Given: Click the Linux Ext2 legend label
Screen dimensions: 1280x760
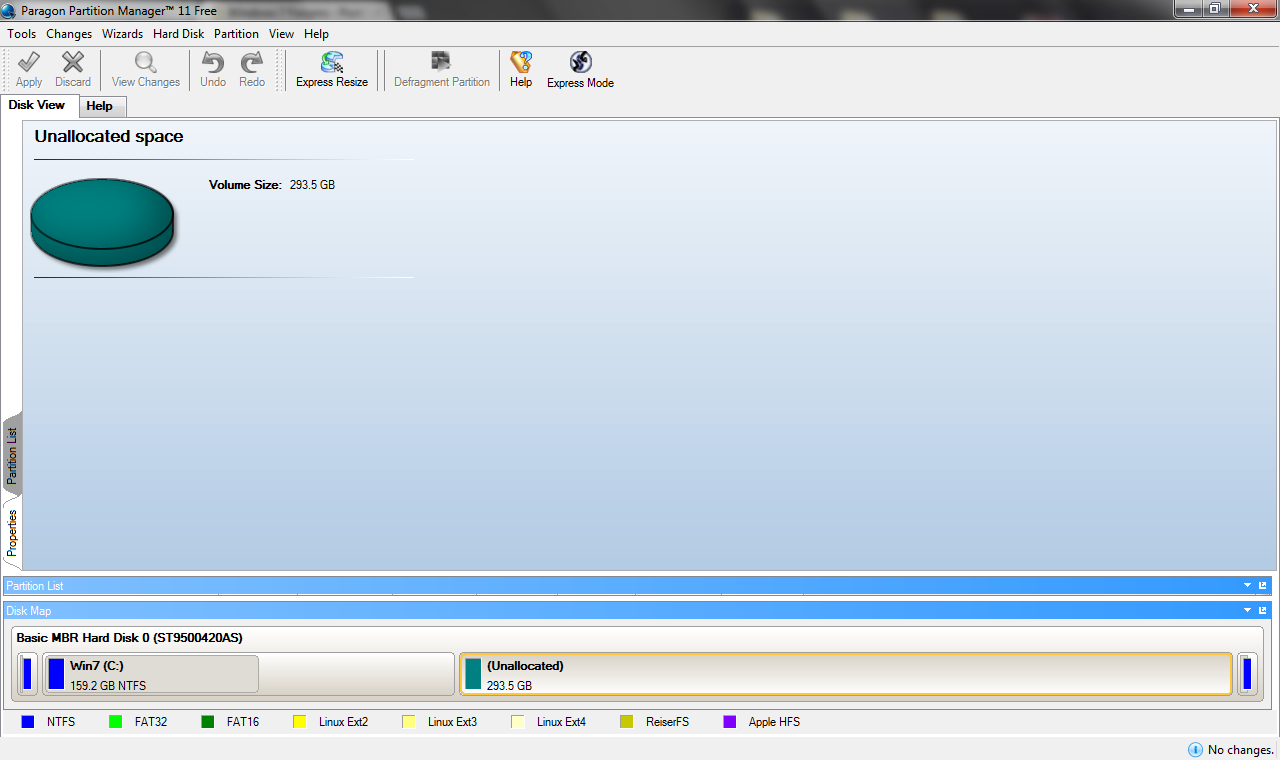Looking at the screenshot, I should [344, 722].
